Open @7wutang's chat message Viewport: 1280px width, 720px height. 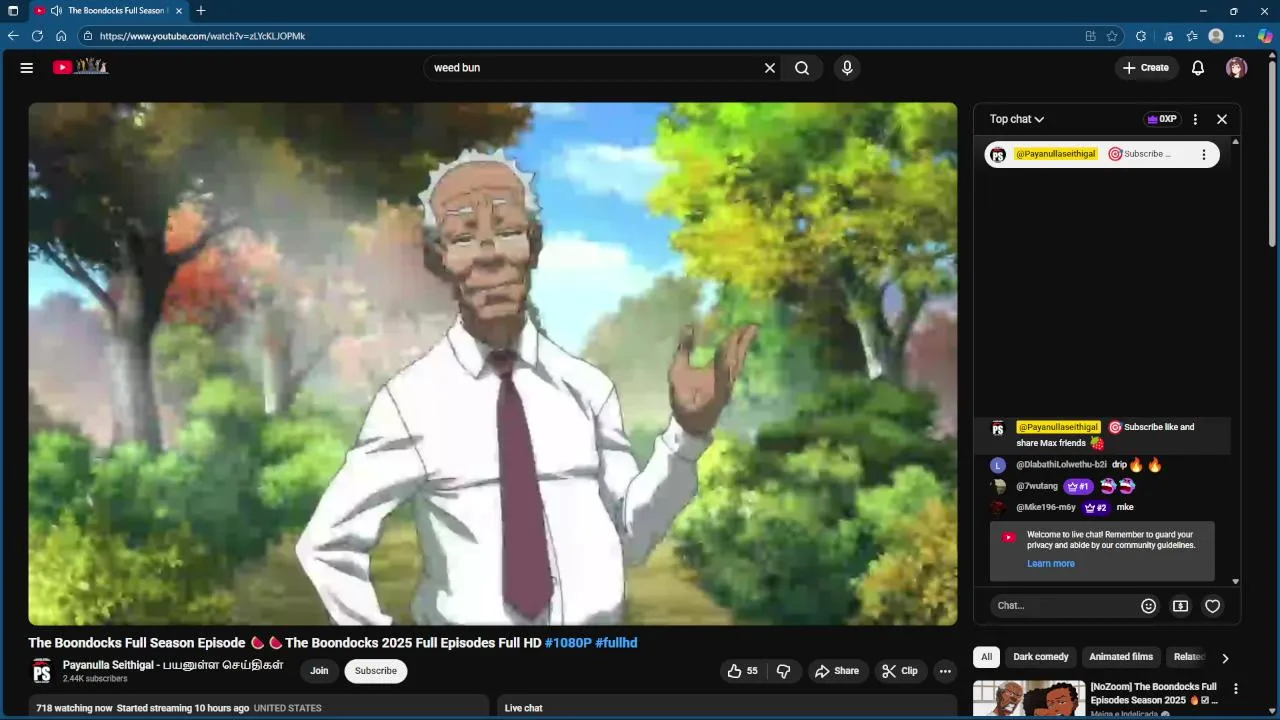pos(1102,486)
